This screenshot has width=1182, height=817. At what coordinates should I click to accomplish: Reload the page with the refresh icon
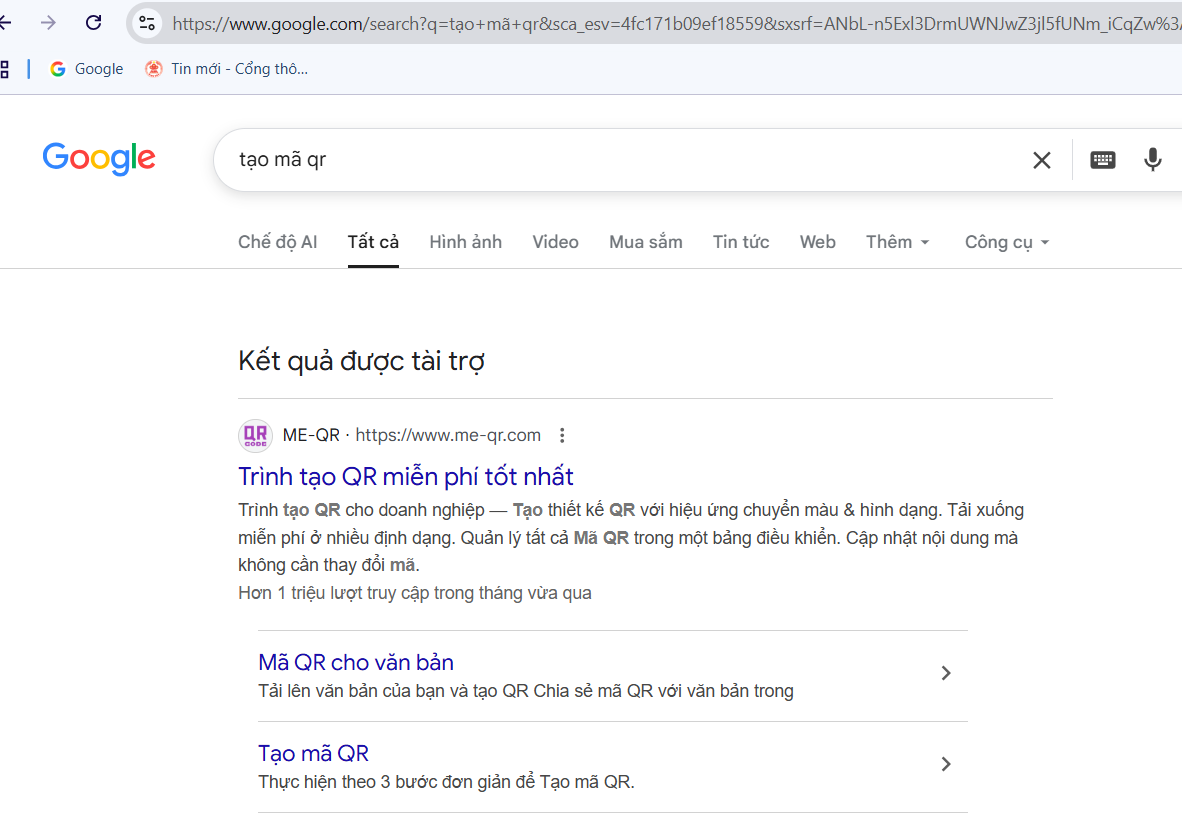[93, 23]
